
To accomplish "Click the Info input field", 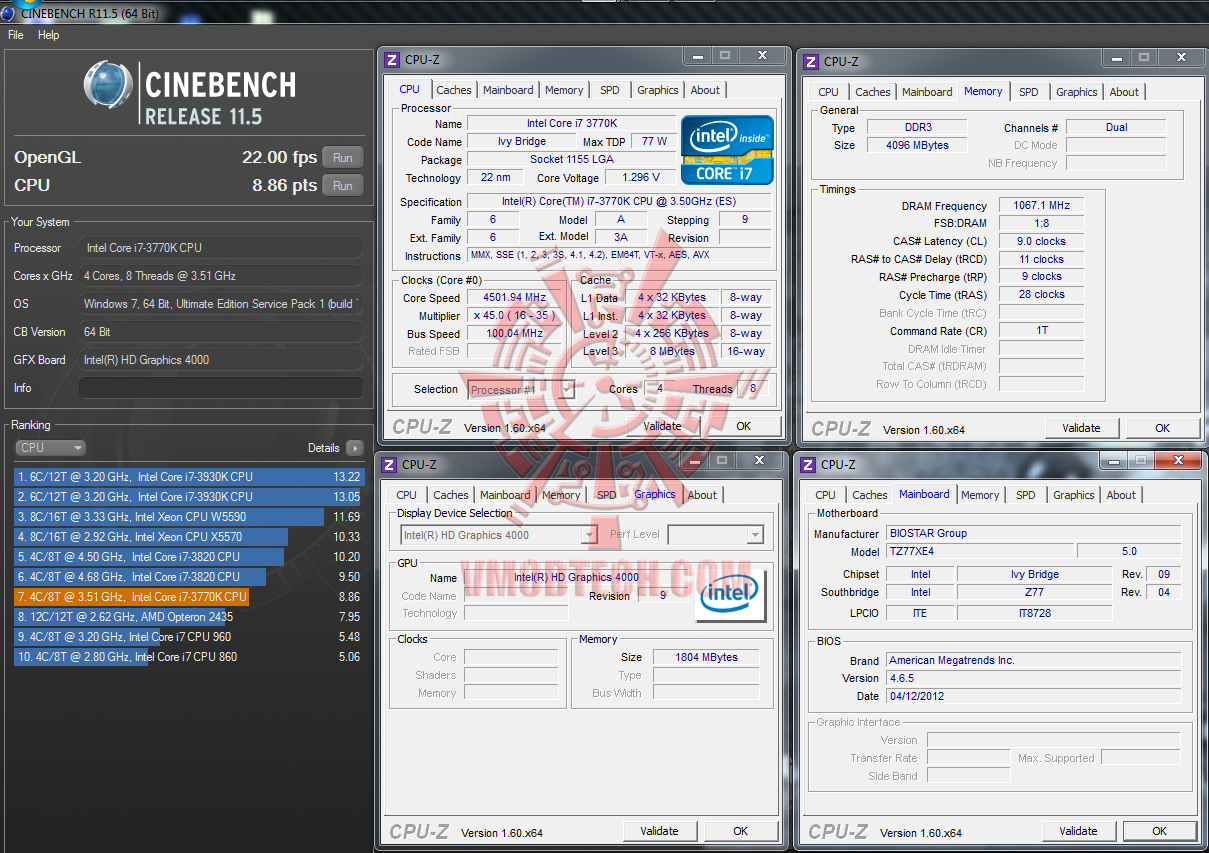I will (x=220, y=388).
